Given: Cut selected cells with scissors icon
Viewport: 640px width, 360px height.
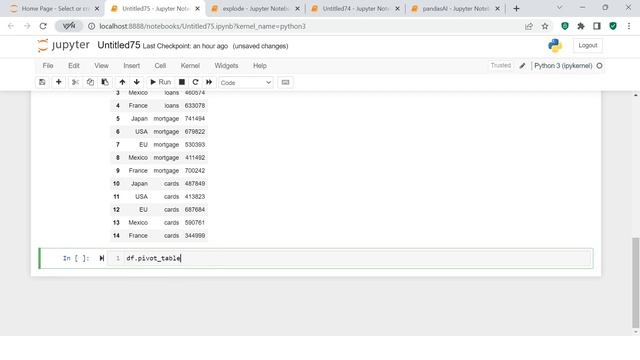Looking at the screenshot, I should pos(75,82).
